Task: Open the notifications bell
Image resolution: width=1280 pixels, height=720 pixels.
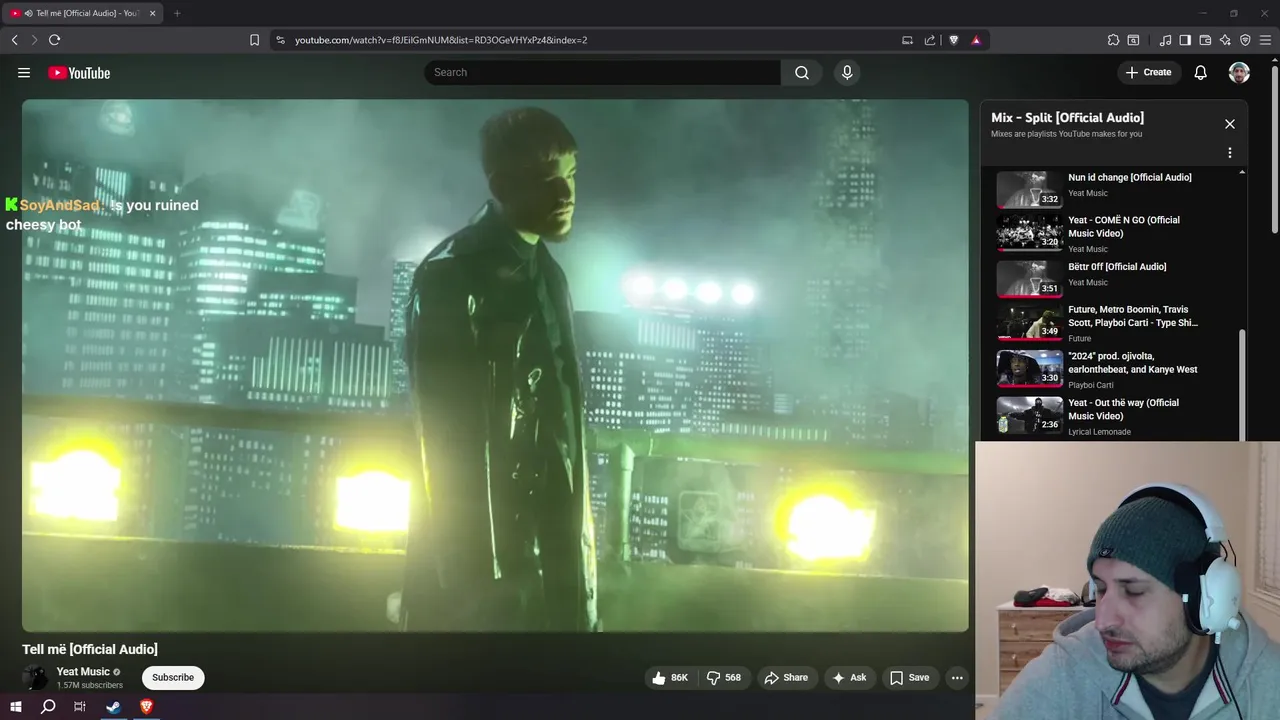Action: (x=1201, y=72)
